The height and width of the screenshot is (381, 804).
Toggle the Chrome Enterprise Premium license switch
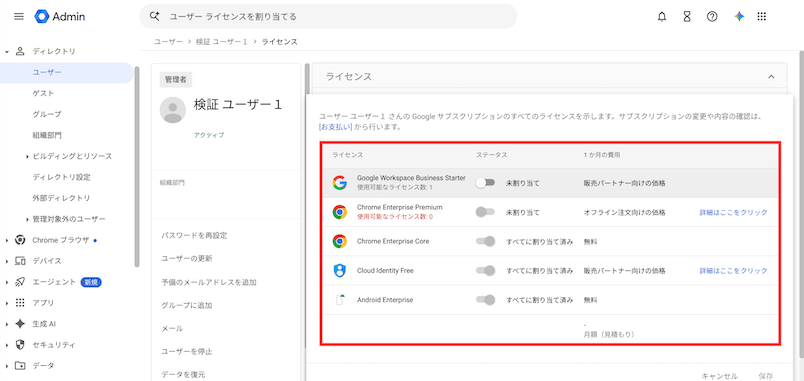point(485,212)
